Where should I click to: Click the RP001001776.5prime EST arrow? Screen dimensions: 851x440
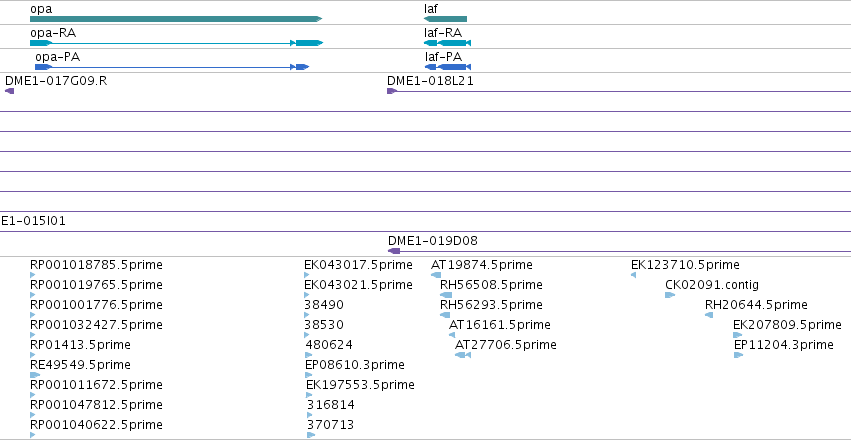(x=33, y=315)
